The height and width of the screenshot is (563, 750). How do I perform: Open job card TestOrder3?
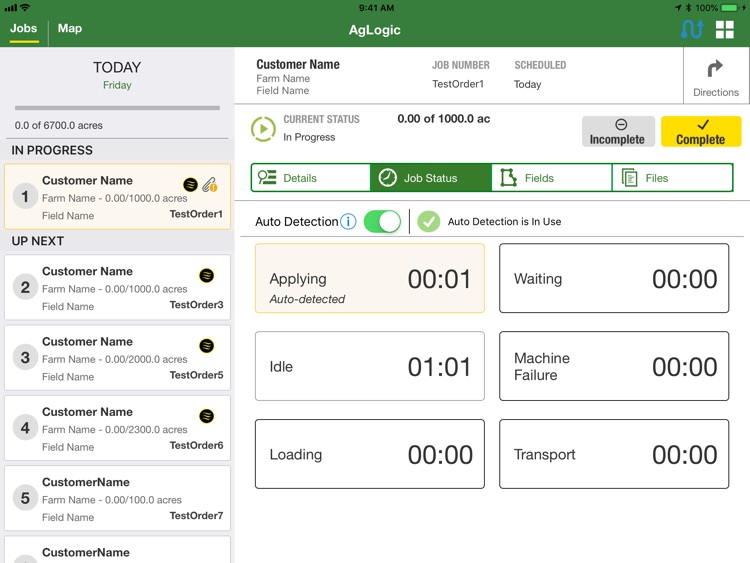117,287
